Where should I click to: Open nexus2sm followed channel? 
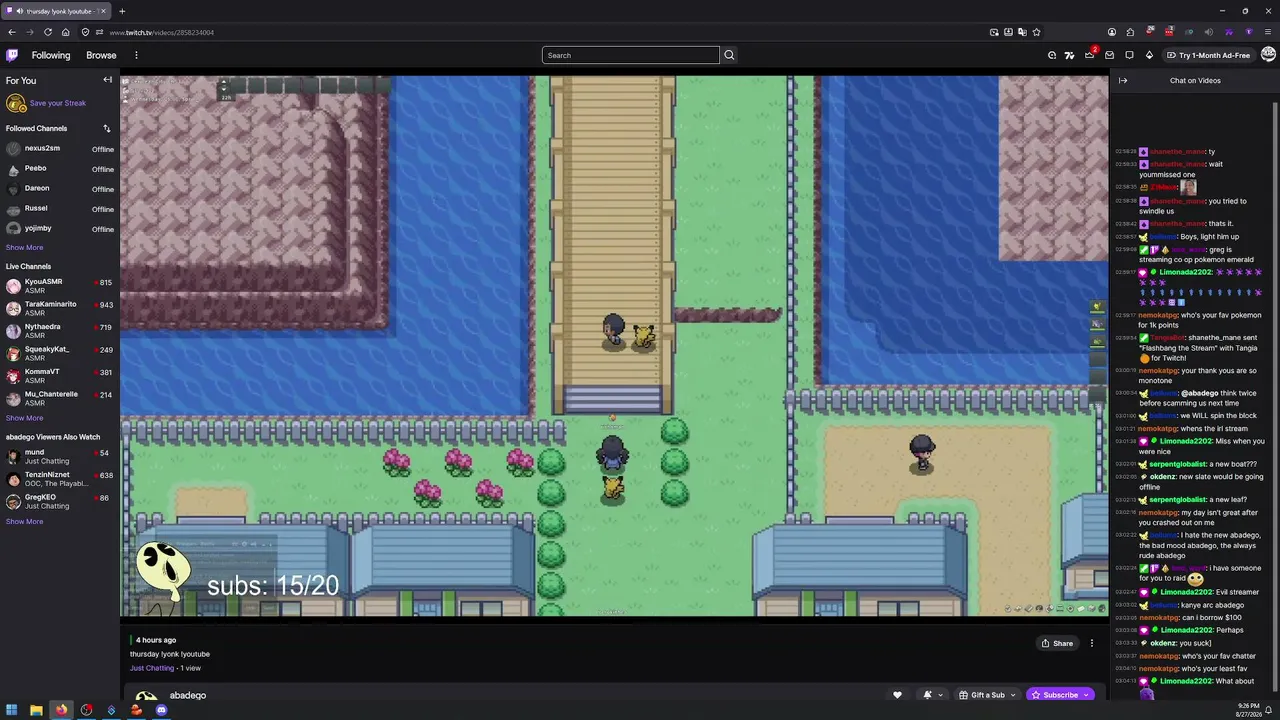[60, 149]
